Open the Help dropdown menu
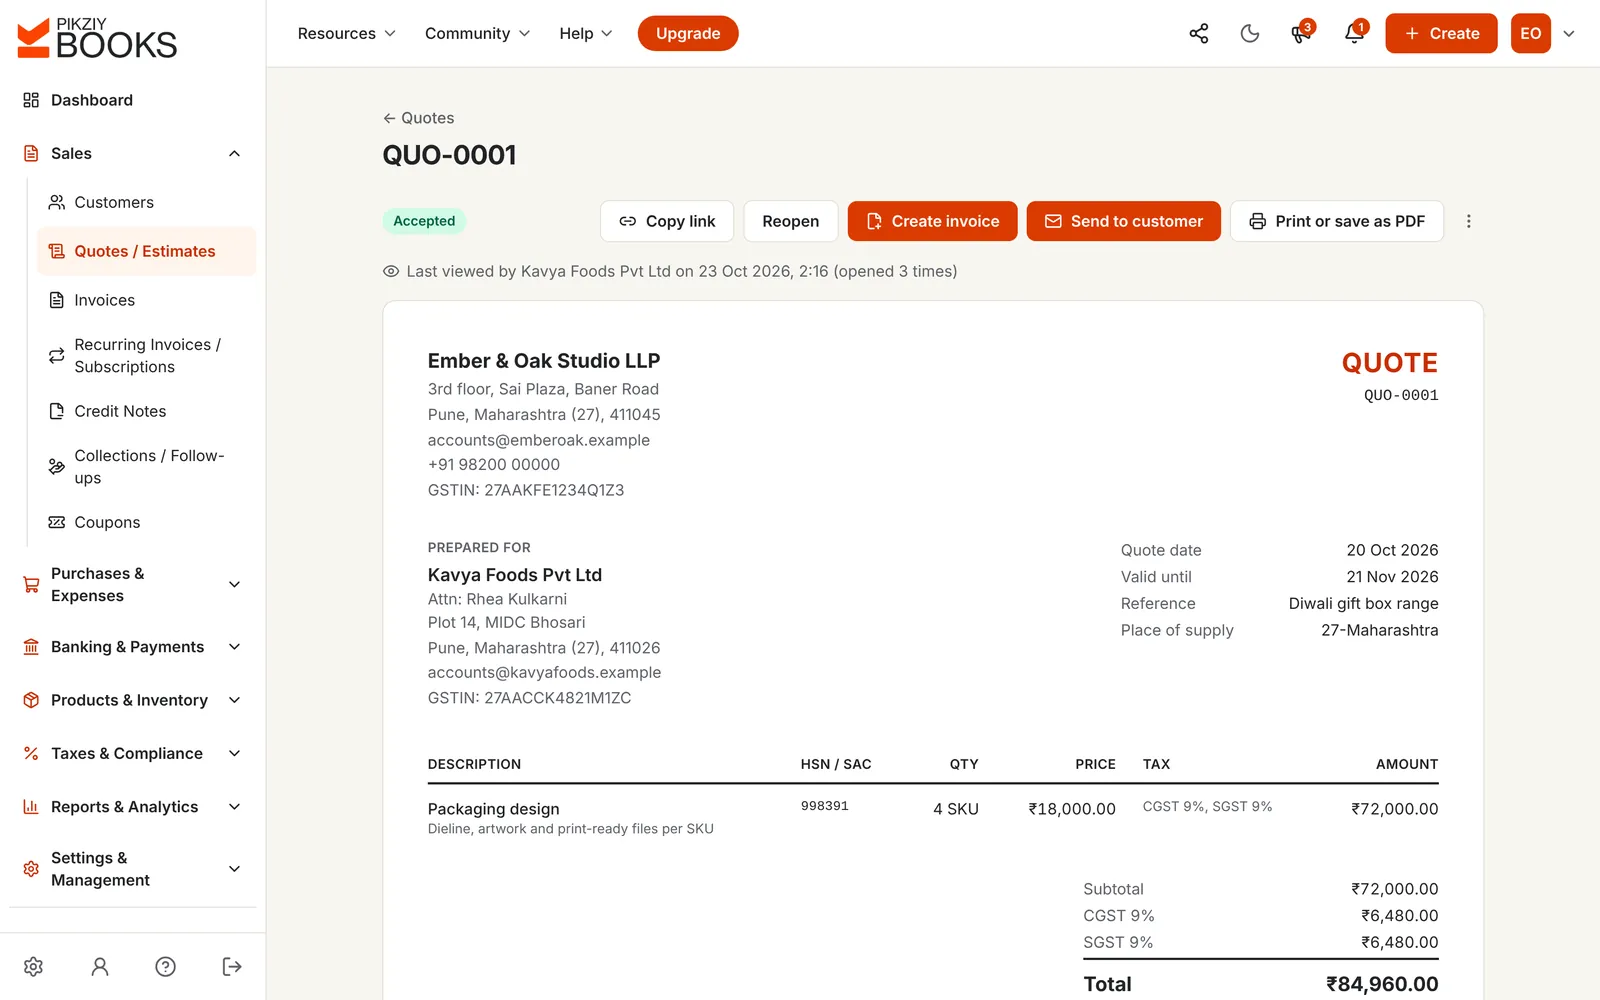 coord(585,34)
